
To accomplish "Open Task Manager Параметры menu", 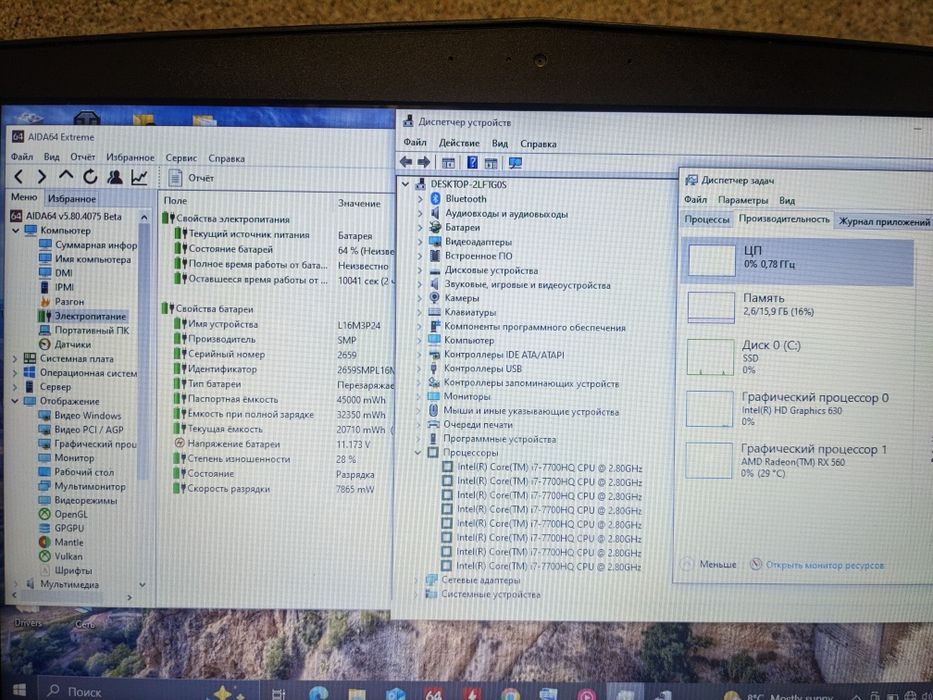I will [743, 200].
